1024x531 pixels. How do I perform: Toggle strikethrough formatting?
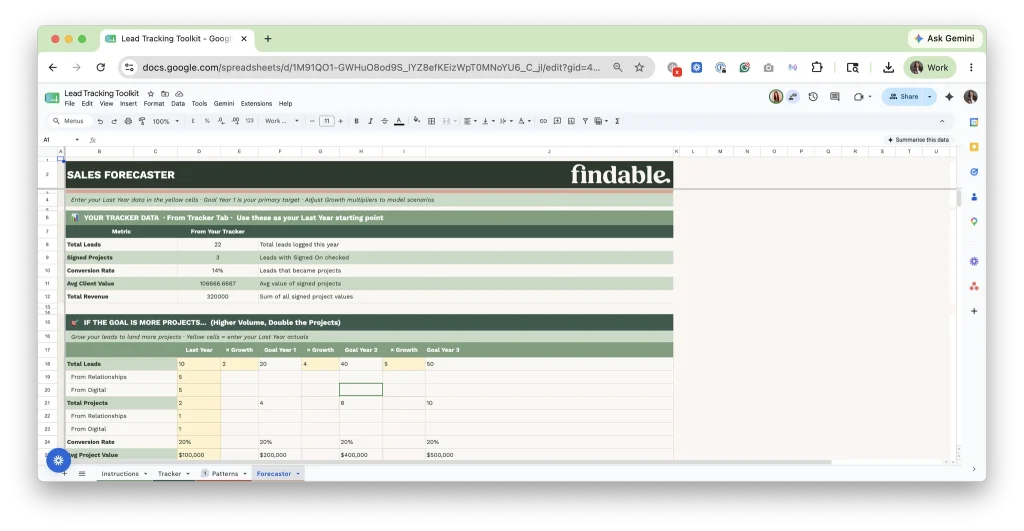tap(384, 121)
